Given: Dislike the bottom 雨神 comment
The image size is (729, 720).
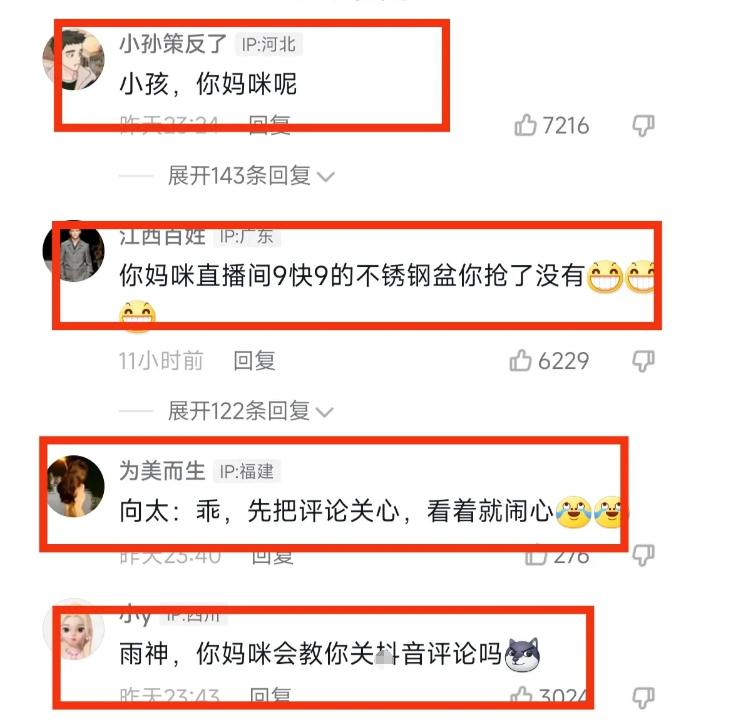Looking at the screenshot, I should point(643,697).
